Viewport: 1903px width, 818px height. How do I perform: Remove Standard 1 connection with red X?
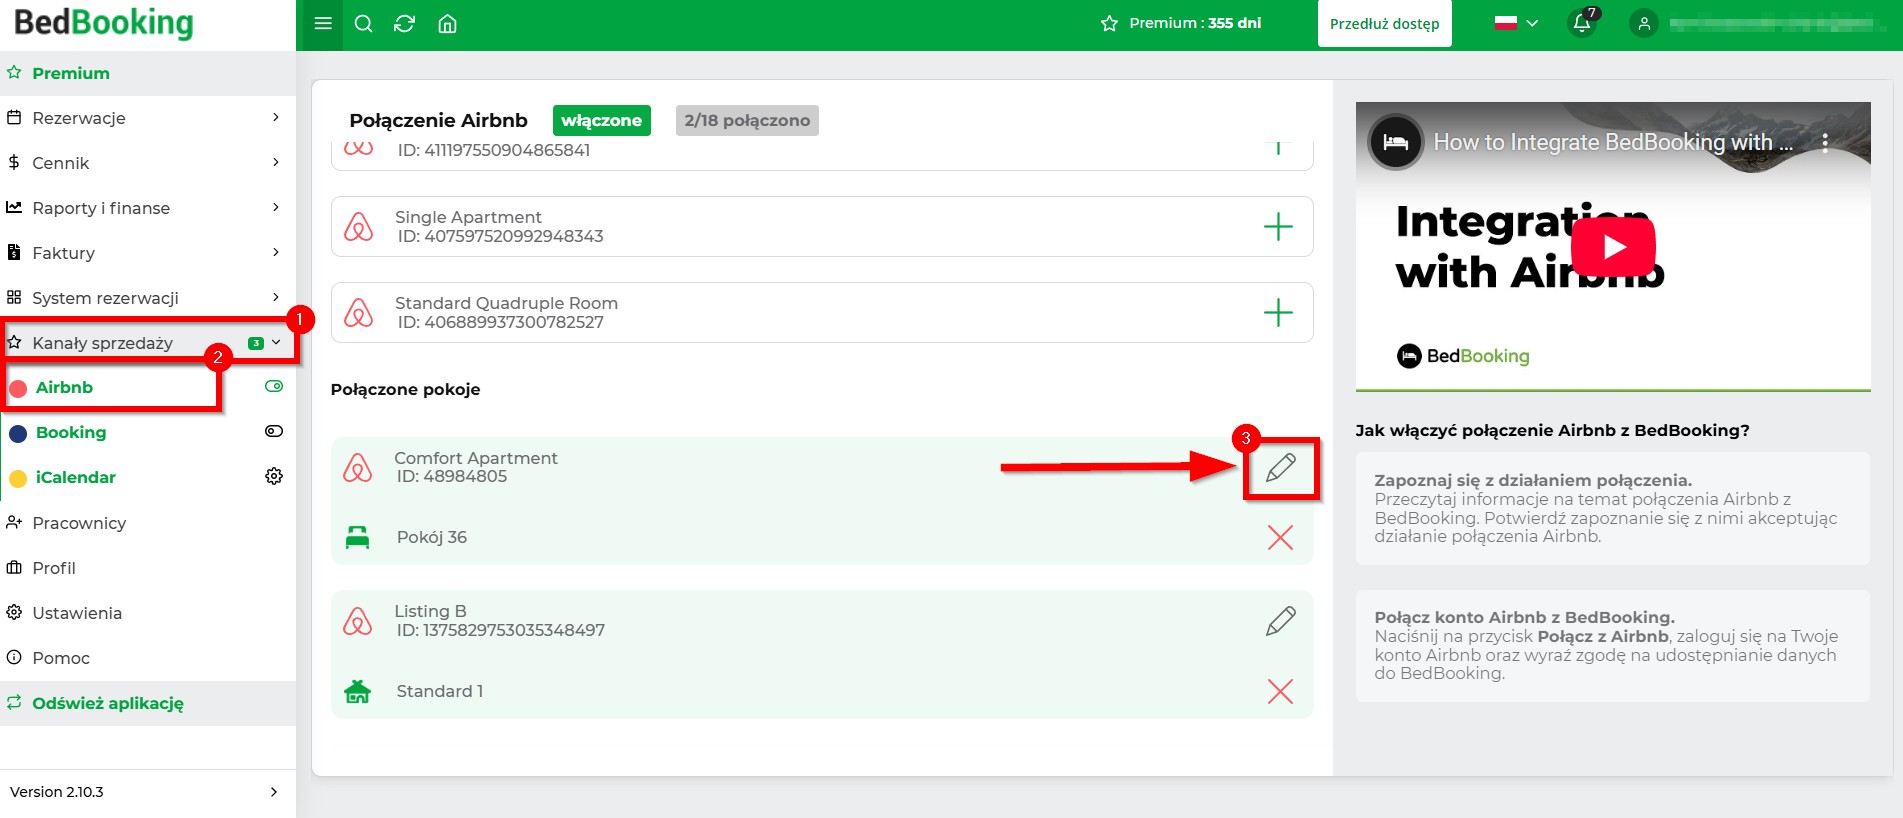[1280, 691]
